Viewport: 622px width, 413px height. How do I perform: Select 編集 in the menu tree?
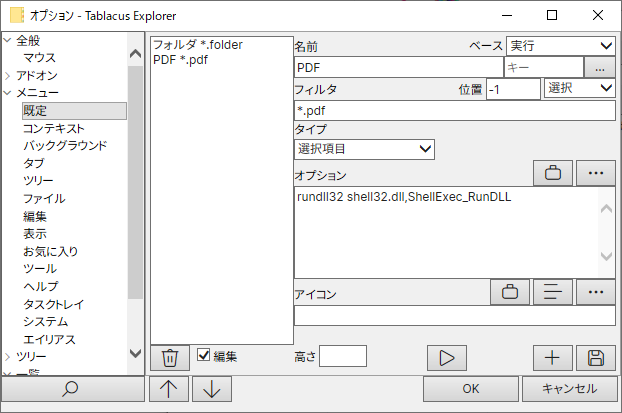pyautogui.click(x=35, y=216)
